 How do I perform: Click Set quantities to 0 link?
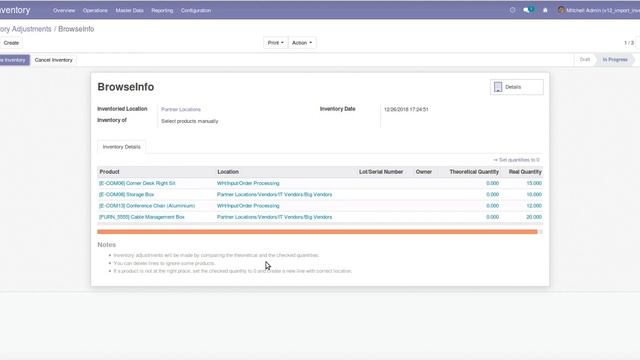(x=516, y=160)
